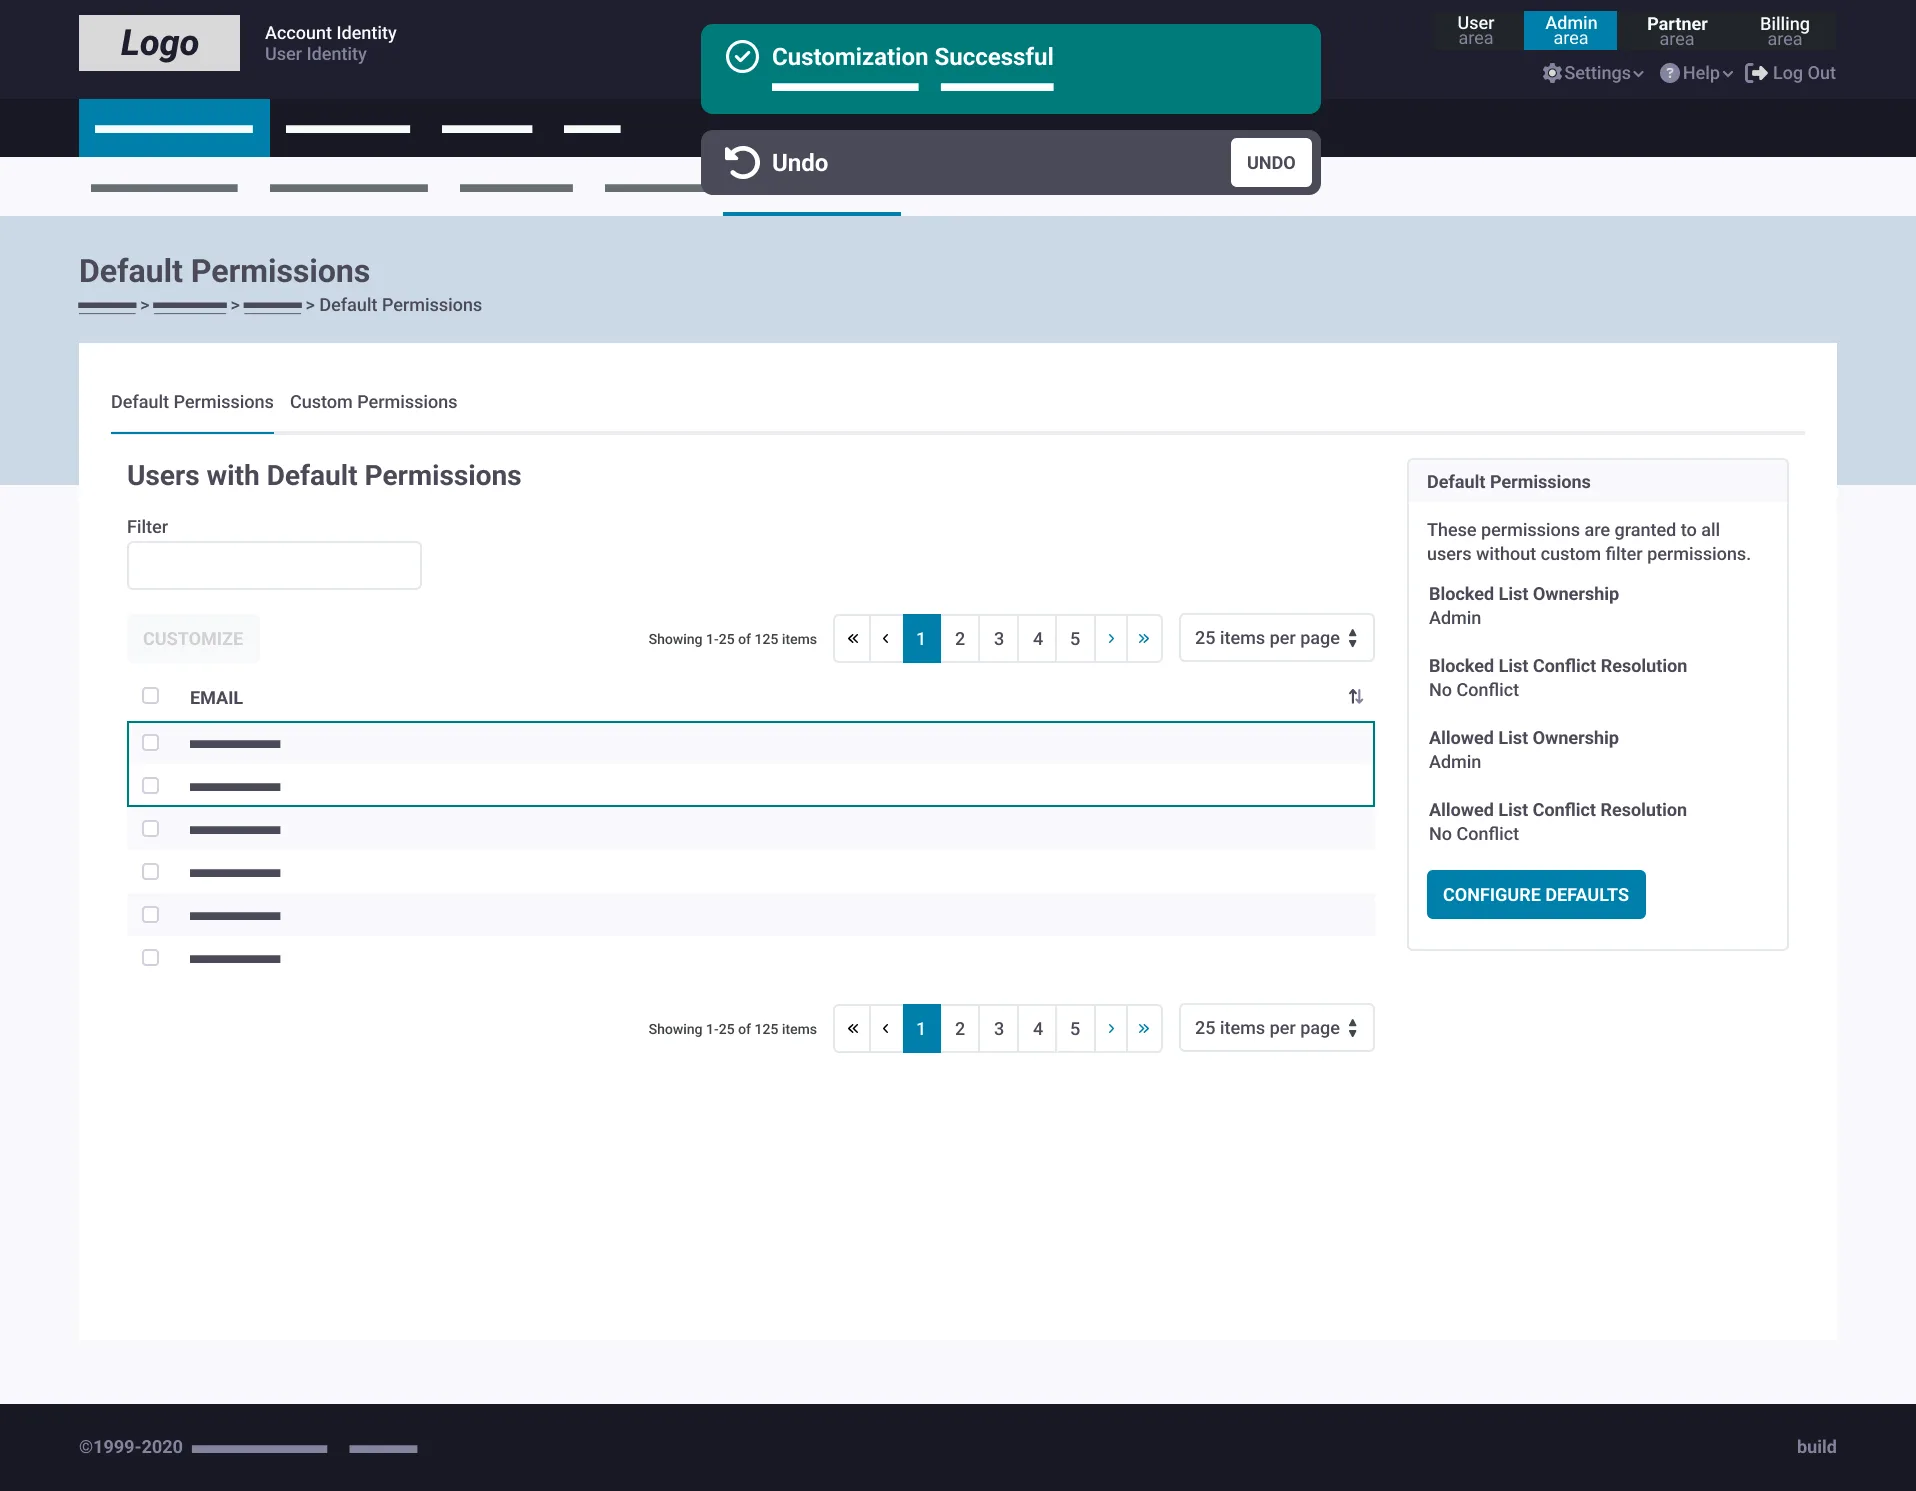
Task: Click the UNDO button
Action: [1270, 162]
